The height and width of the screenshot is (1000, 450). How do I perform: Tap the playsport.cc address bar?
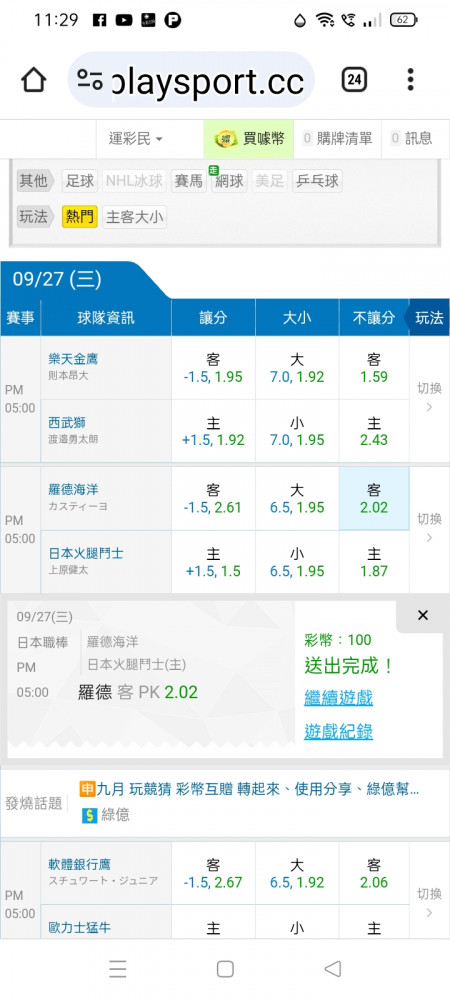pyautogui.click(x=191, y=80)
